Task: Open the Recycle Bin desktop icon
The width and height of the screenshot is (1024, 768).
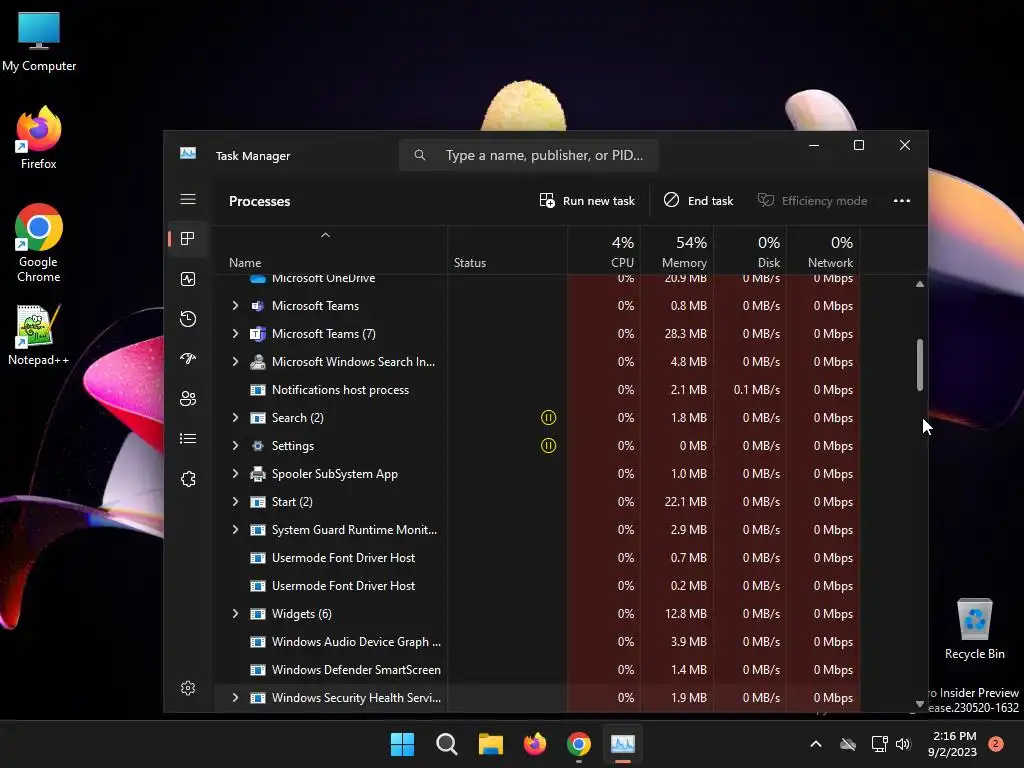Action: pos(974,629)
